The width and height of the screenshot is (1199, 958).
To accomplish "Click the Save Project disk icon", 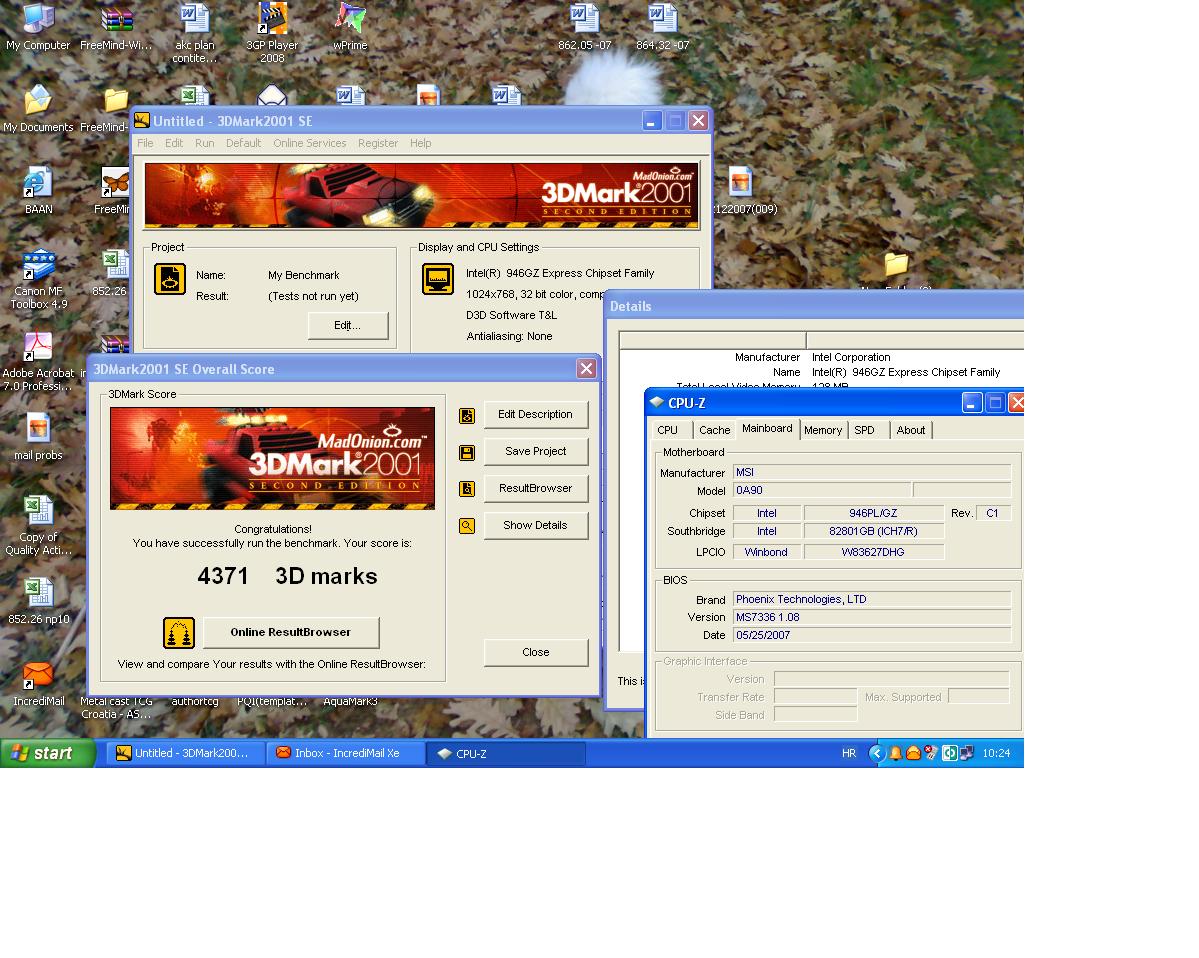I will pos(466,453).
